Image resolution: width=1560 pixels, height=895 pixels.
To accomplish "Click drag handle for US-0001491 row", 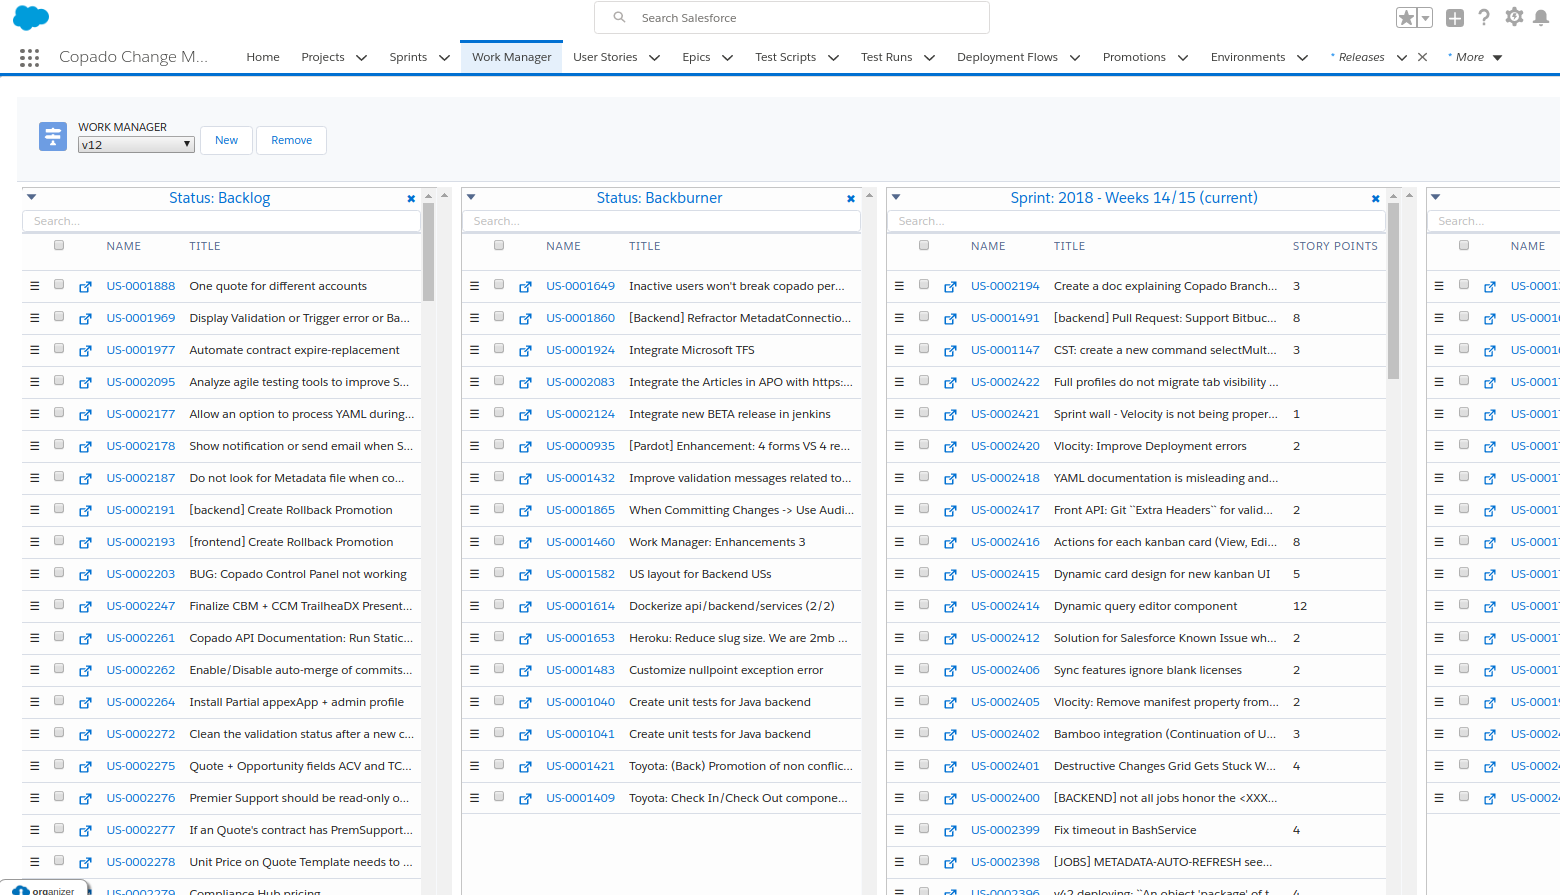I will (899, 318).
